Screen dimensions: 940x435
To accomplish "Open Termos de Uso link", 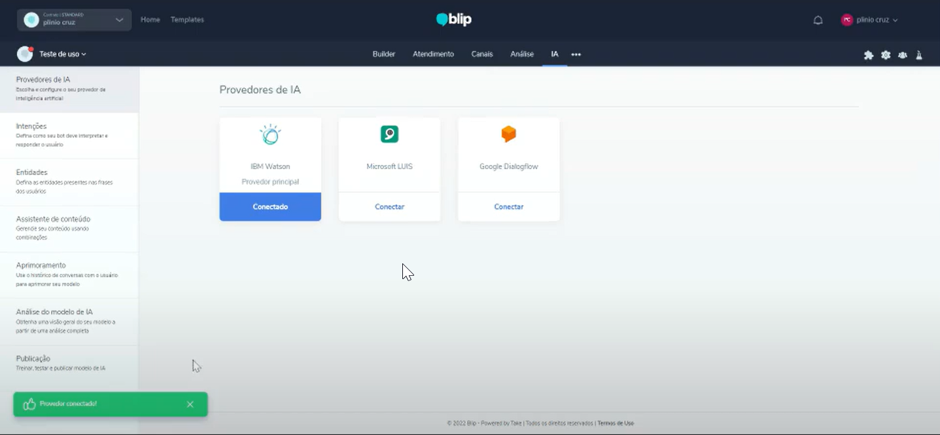I will (x=616, y=423).
